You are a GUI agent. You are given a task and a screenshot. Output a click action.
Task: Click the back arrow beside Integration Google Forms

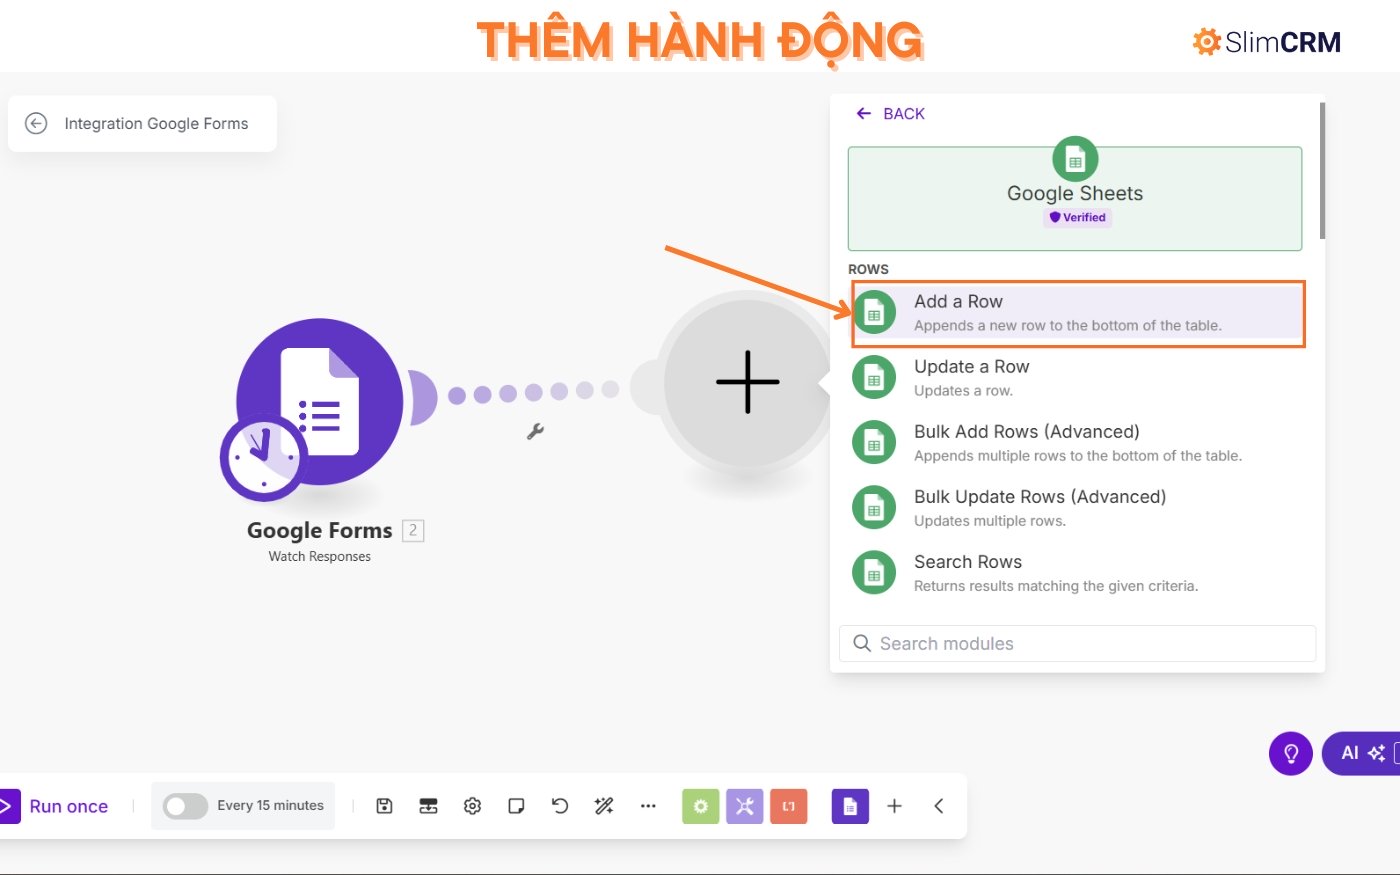[36, 123]
